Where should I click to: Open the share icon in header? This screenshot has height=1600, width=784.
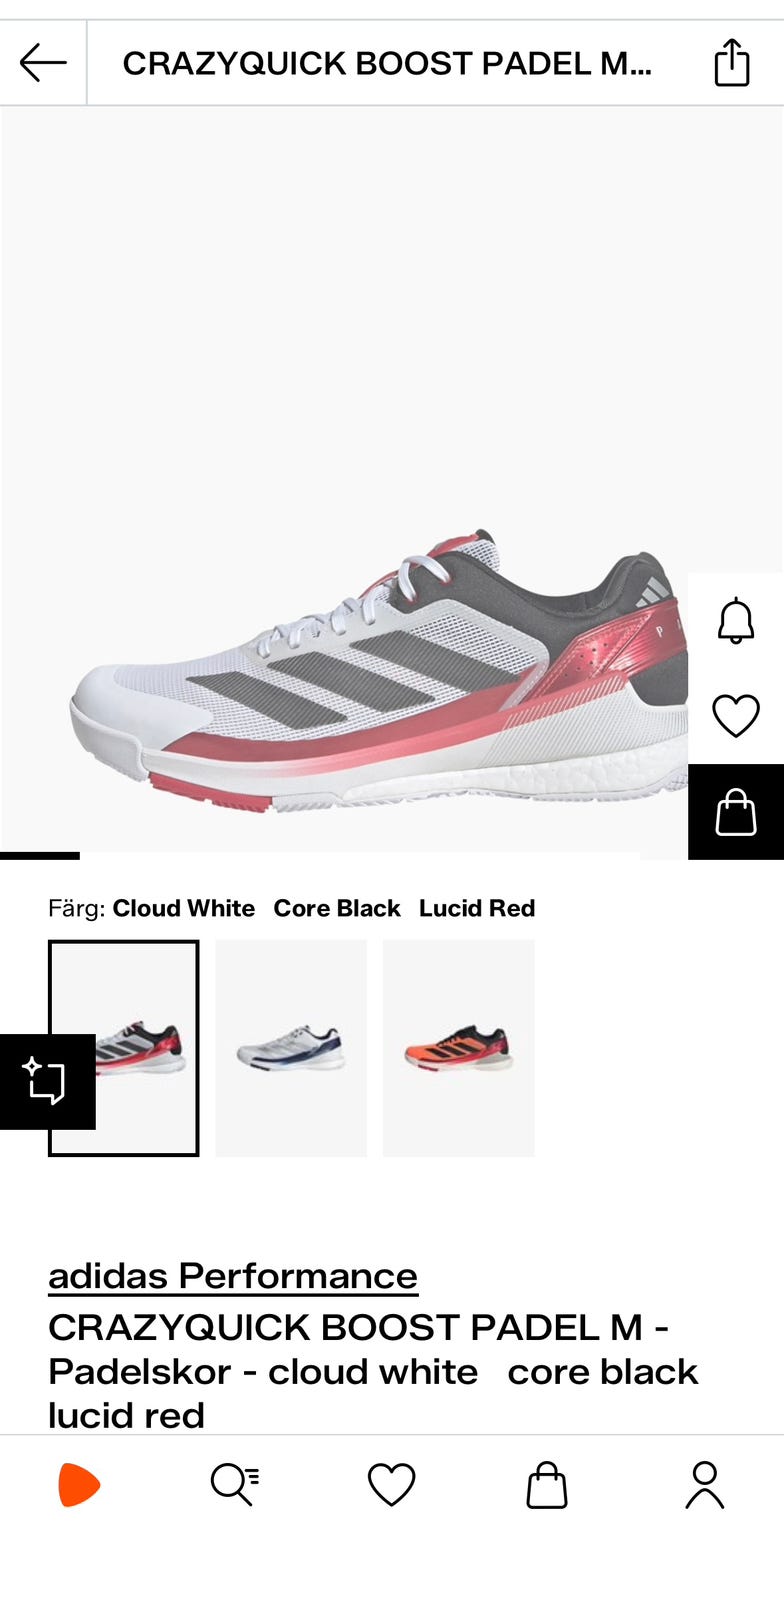point(732,62)
